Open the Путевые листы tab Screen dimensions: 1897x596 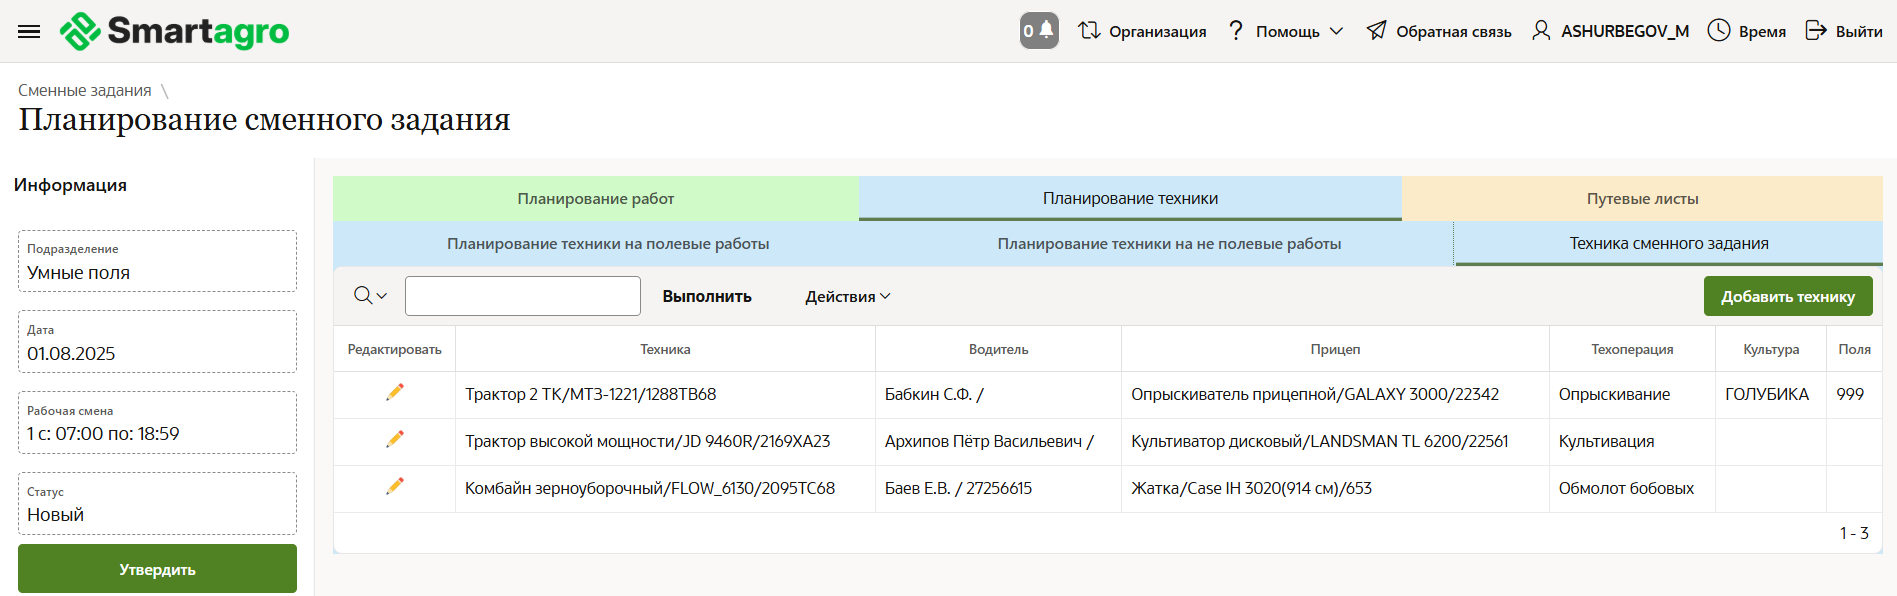(x=1642, y=199)
